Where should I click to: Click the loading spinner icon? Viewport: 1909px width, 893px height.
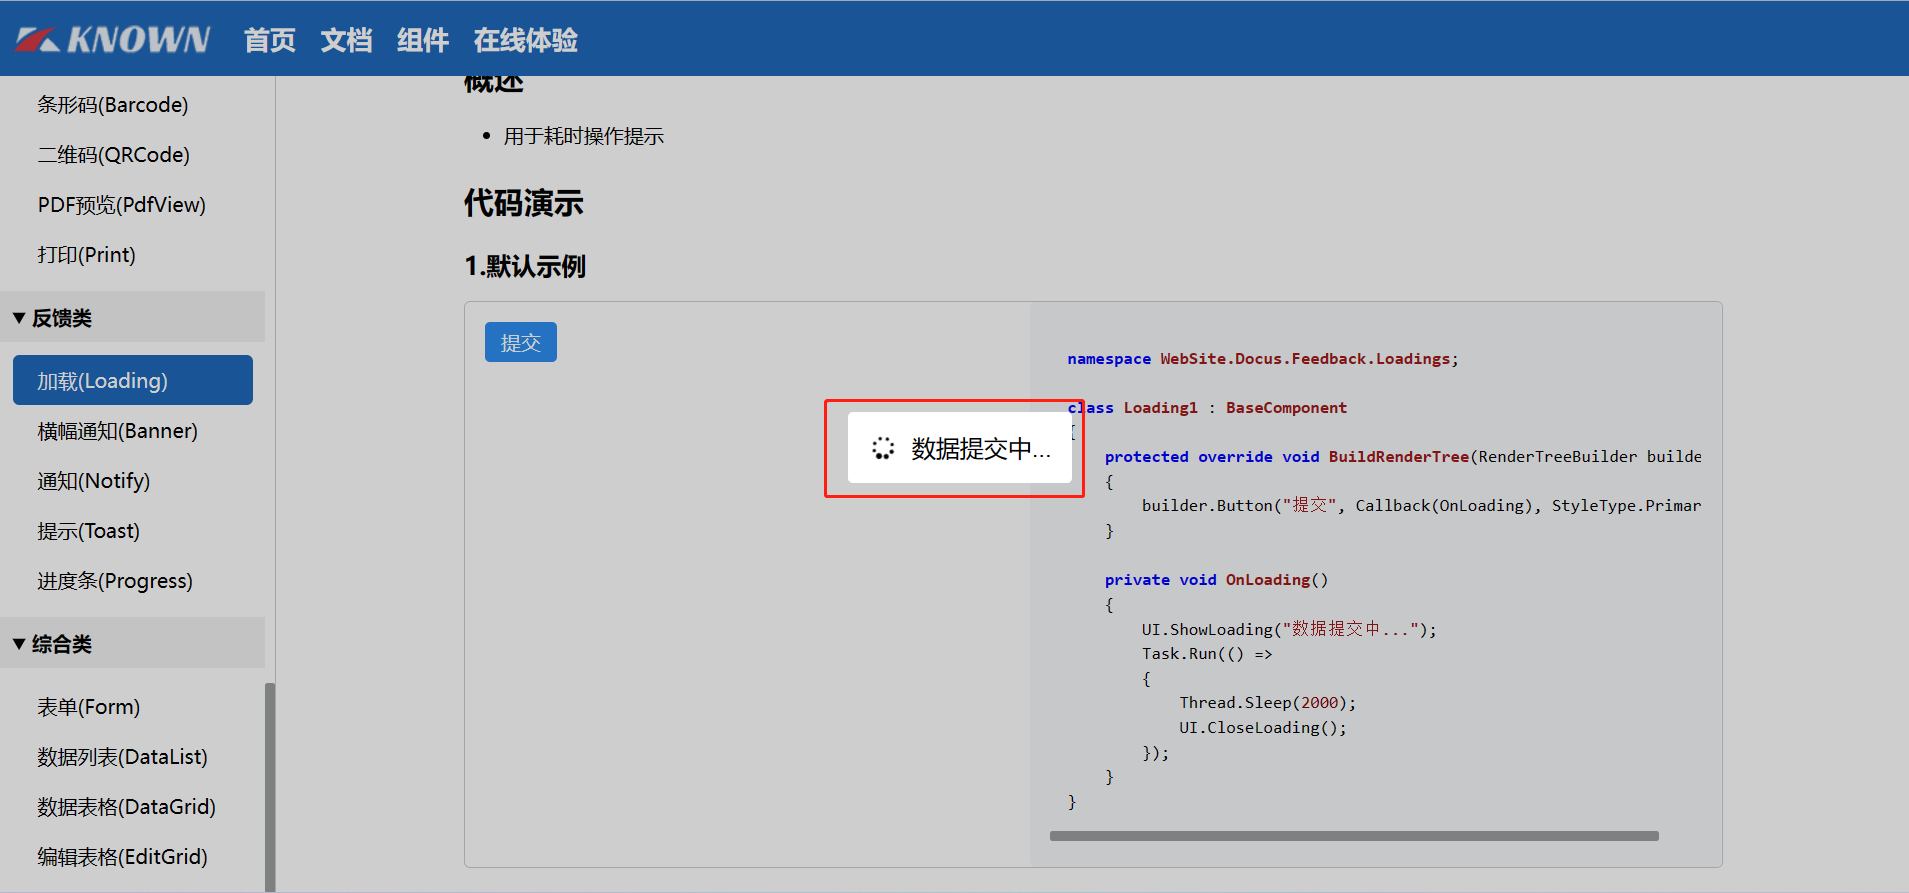click(x=883, y=448)
